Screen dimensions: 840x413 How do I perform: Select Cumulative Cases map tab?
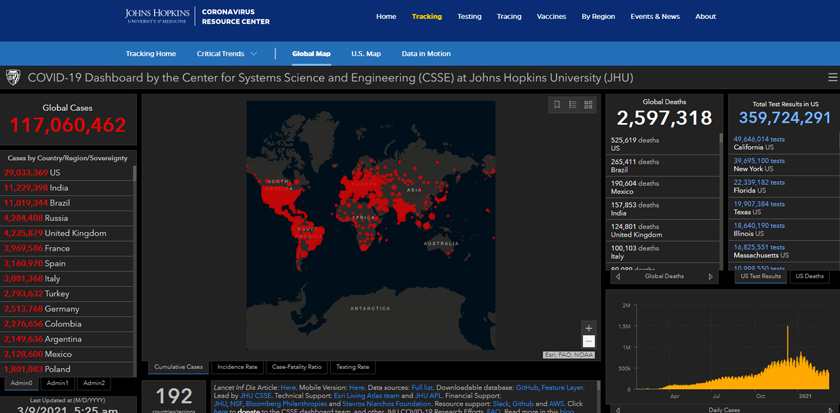click(x=178, y=367)
